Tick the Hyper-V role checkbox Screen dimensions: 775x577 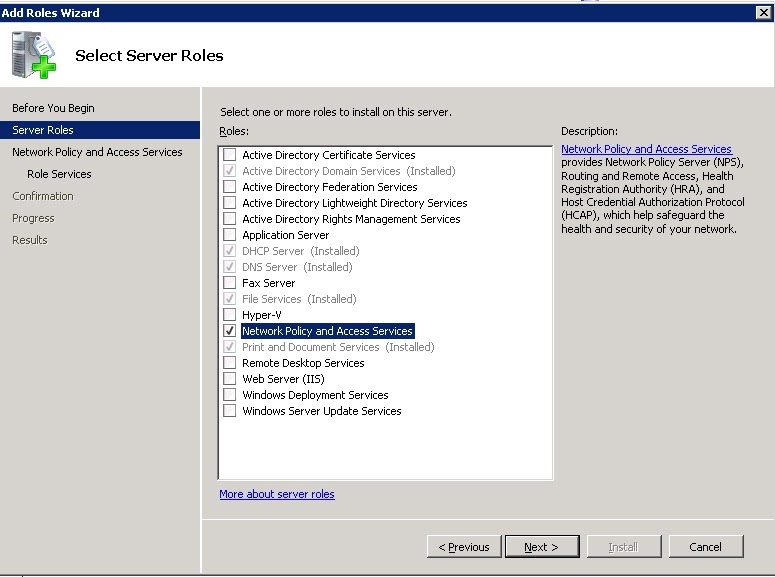(229, 315)
